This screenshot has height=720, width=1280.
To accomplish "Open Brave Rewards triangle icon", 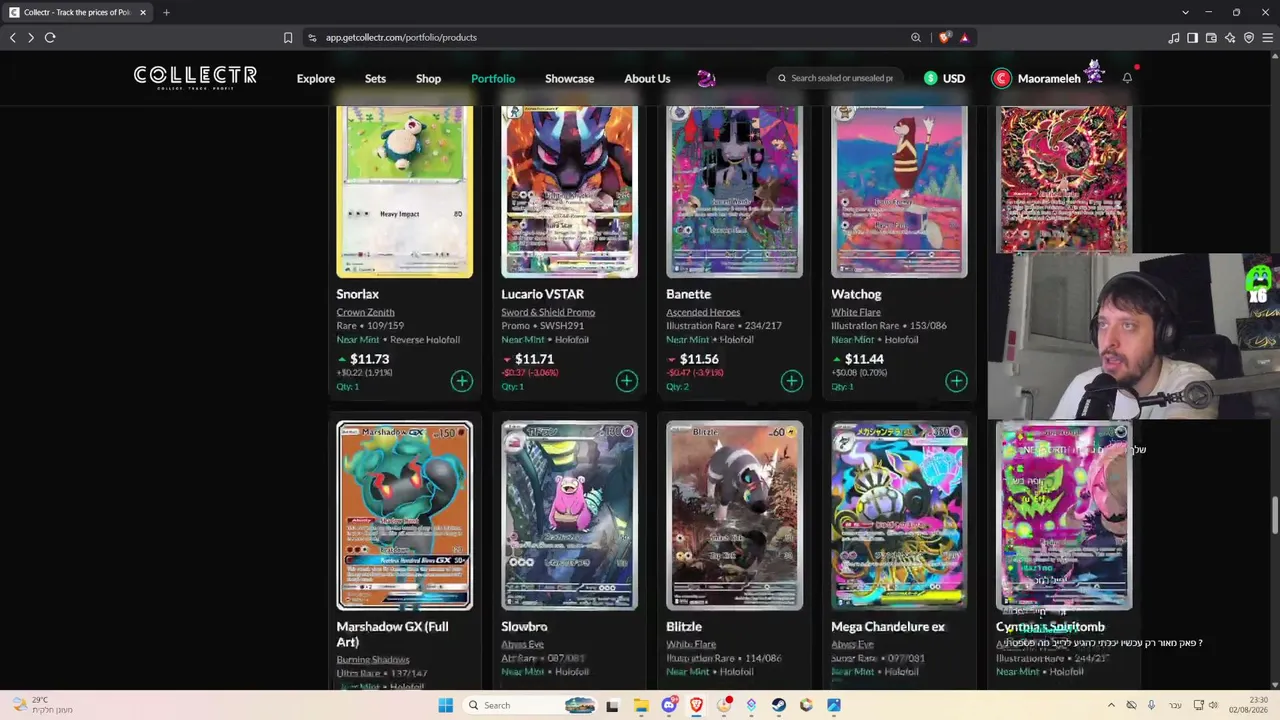I will click(x=964, y=37).
